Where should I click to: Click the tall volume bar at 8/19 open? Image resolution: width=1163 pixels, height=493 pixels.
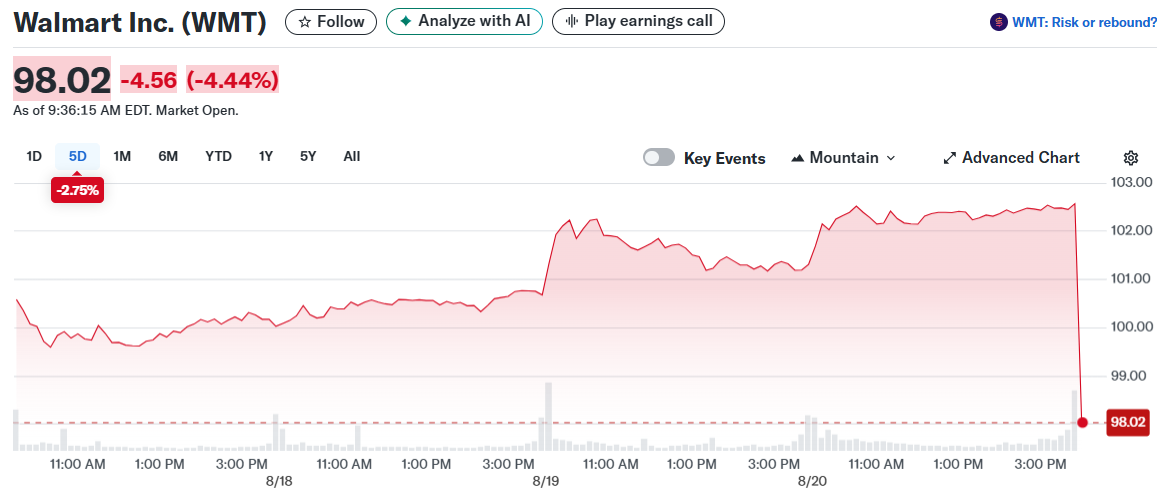point(548,417)
